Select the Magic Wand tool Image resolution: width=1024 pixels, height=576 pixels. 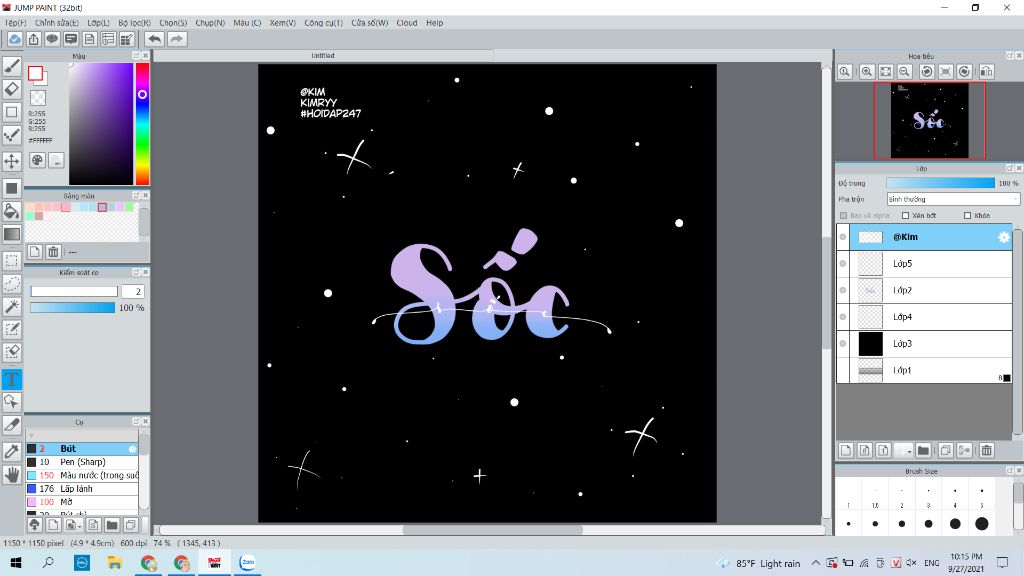(12, 306)
